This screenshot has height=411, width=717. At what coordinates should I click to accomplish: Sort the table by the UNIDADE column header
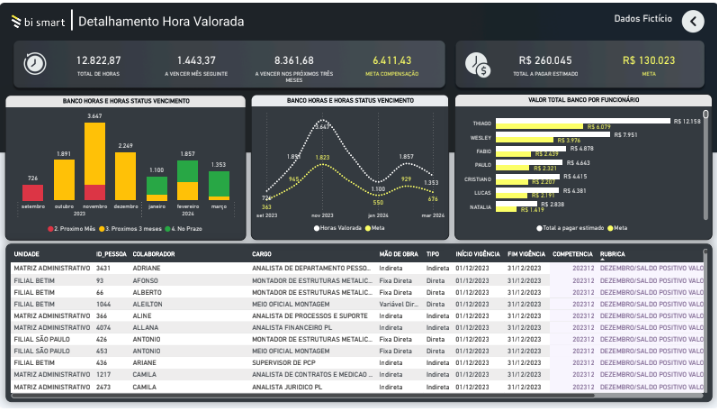27,254
